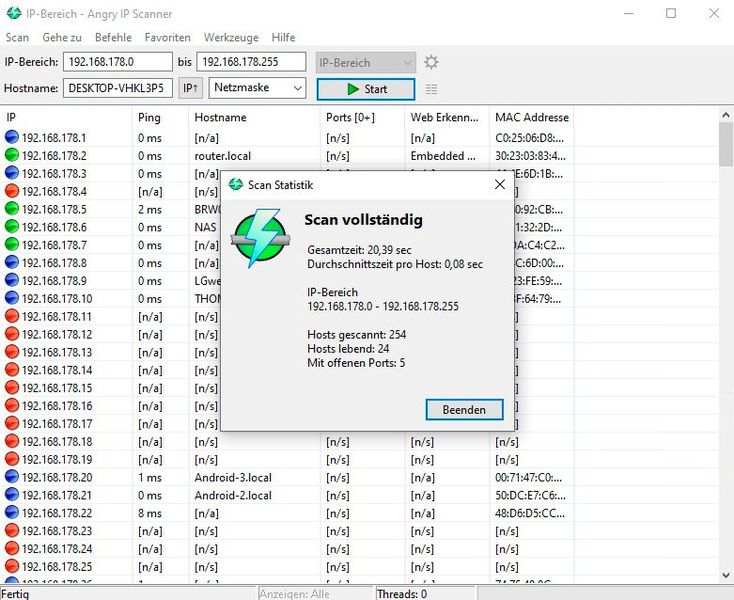Sort by the Web Erkenn... column header
This screenshot has width=734, height=600.
[447, 117]
